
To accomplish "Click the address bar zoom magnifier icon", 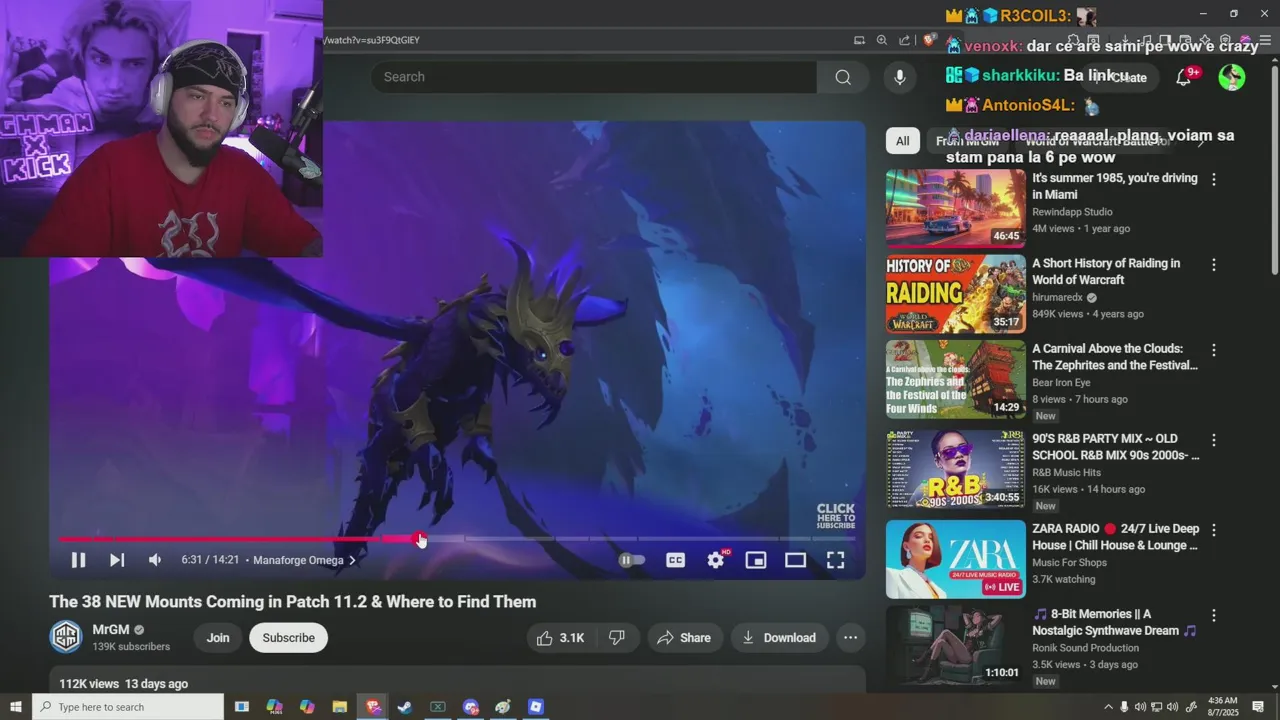I will point(882,40).
